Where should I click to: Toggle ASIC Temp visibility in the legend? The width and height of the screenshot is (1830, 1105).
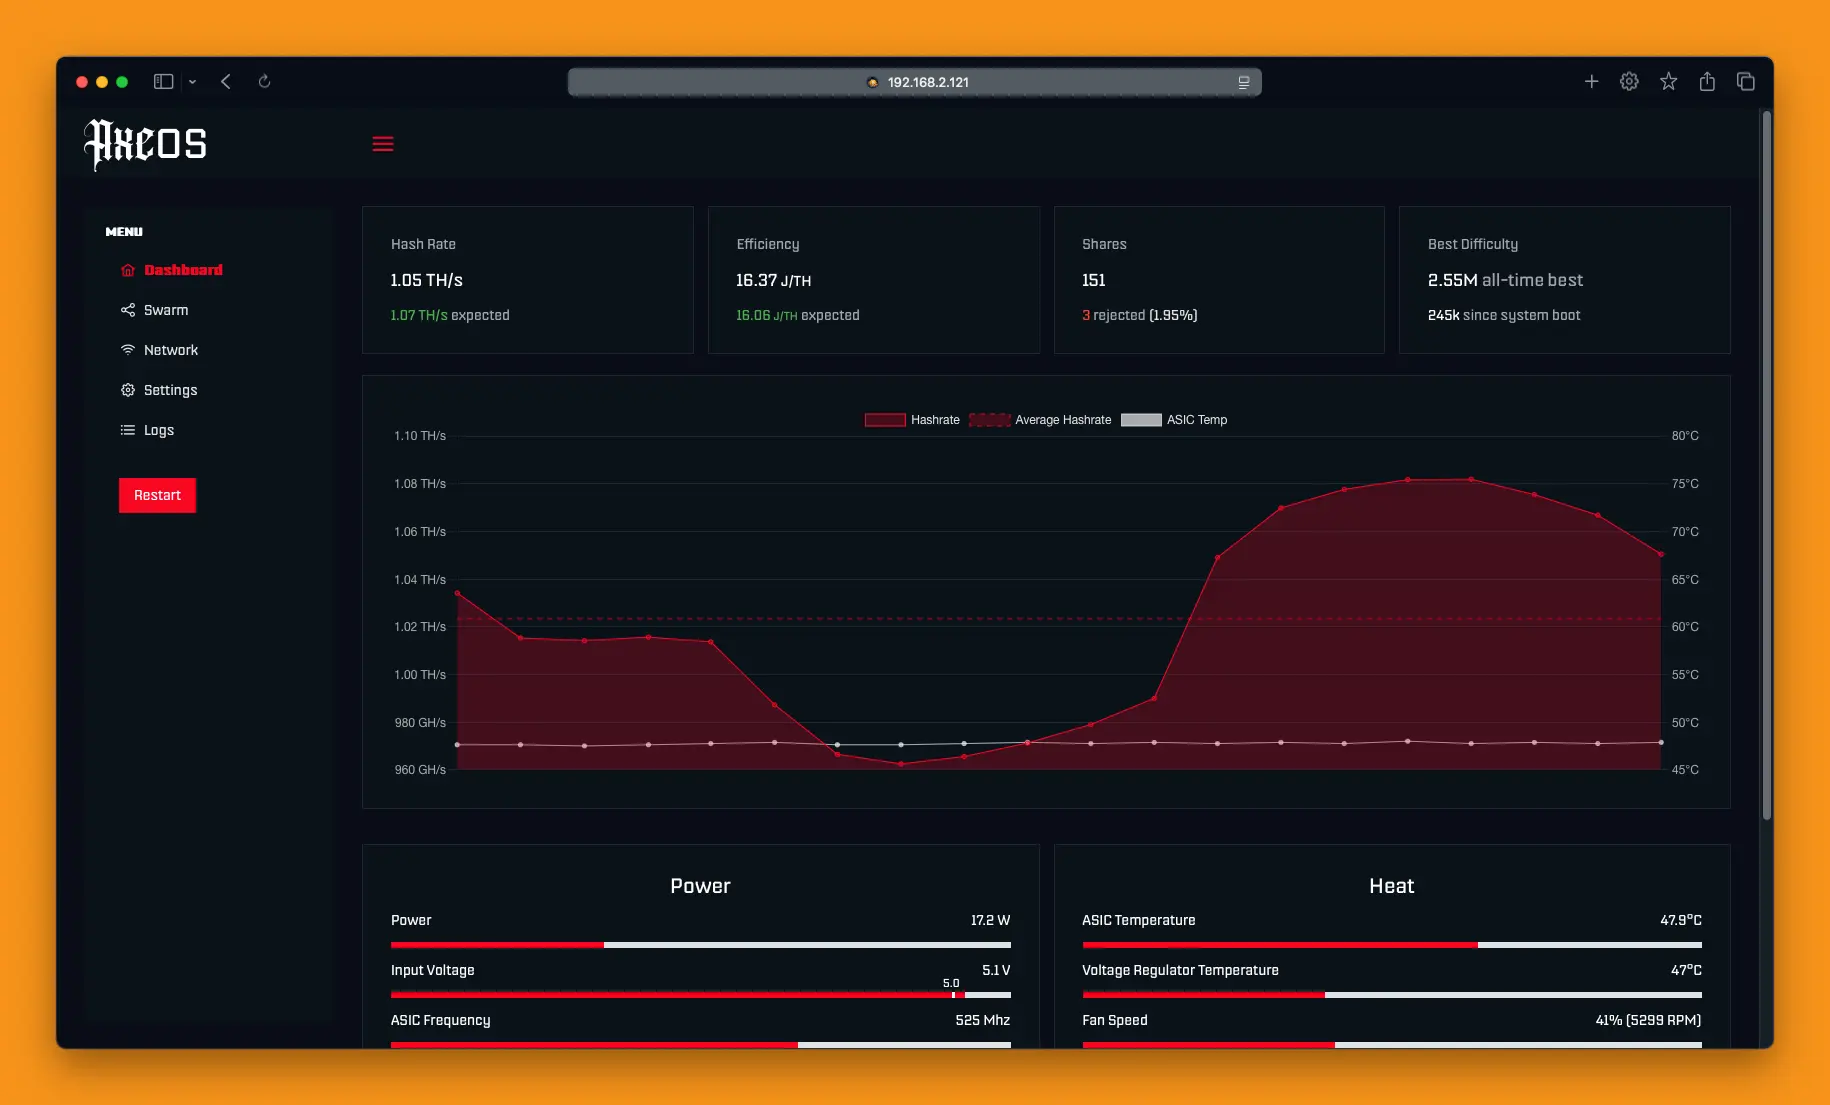(x=1176, y=420)
